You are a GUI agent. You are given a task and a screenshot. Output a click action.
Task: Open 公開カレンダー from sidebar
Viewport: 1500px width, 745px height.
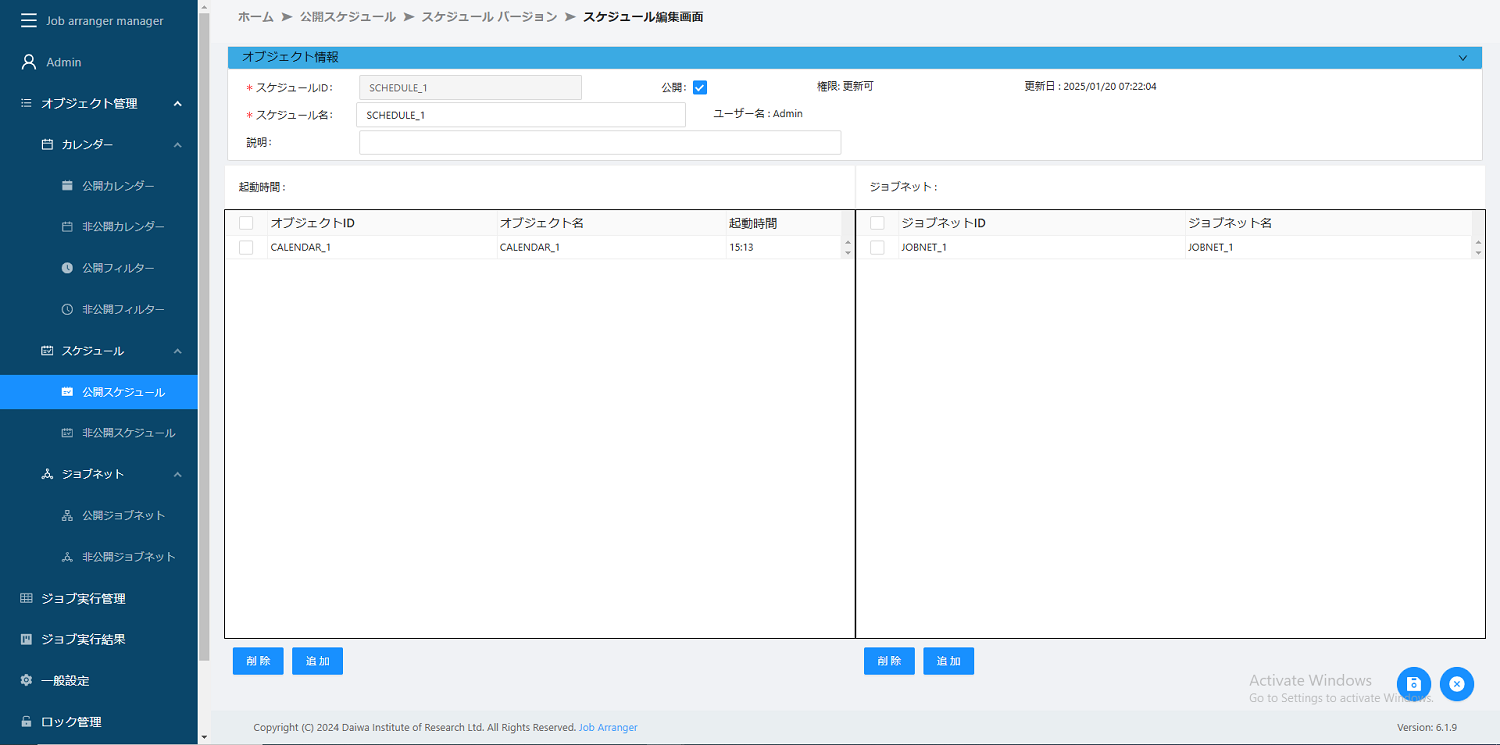coord(118,186)
